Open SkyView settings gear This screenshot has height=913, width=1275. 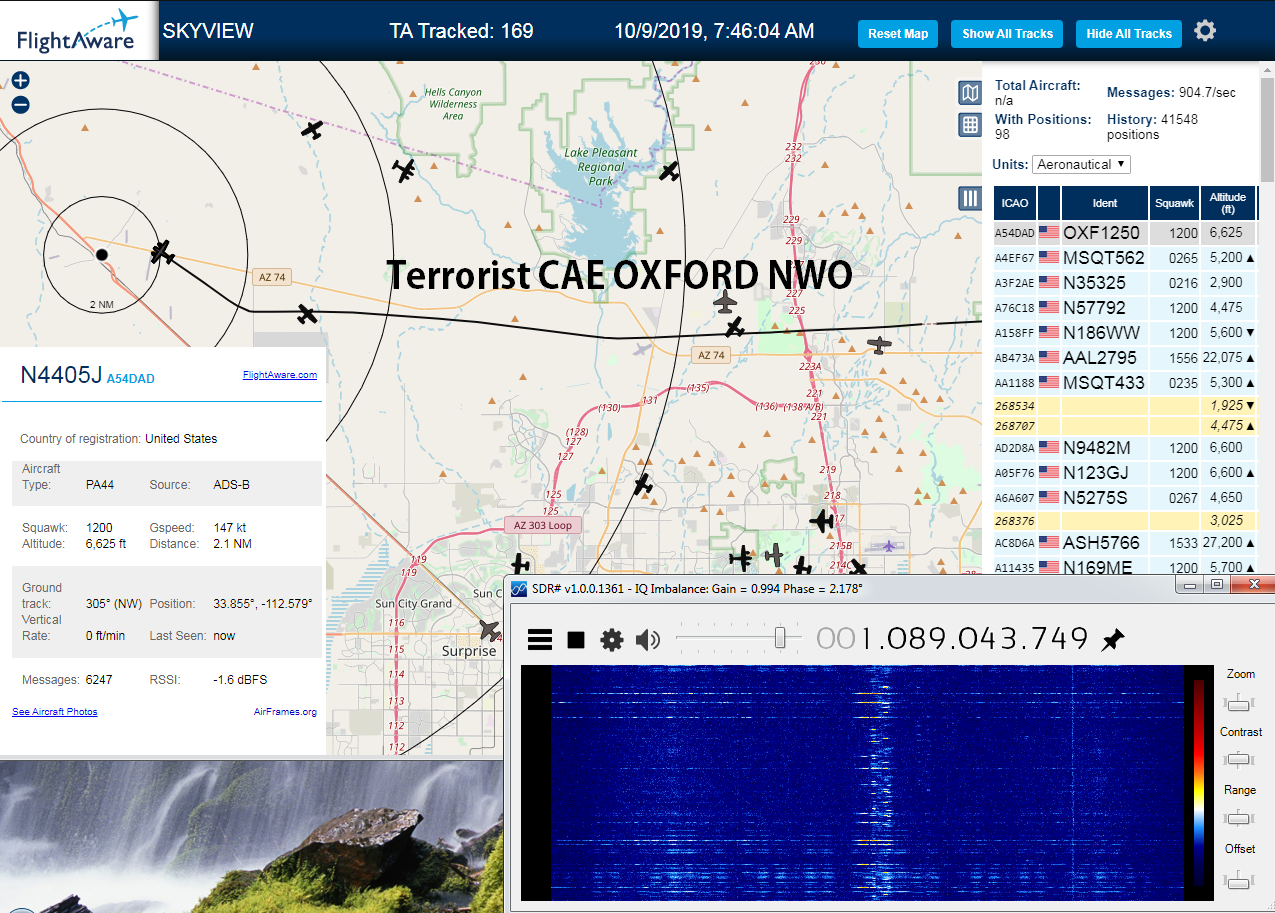click(1205, 31)
